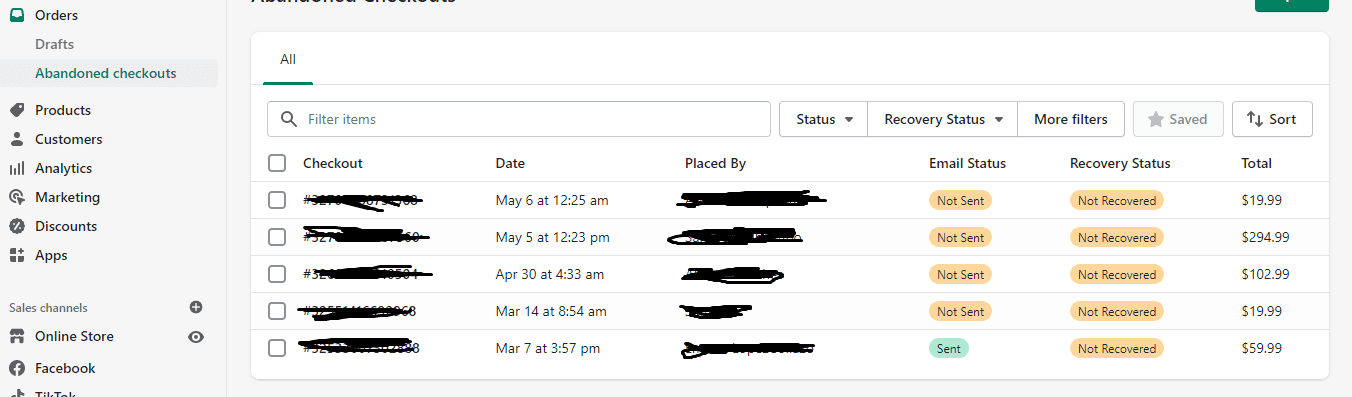This screenshot has height=397, width=1352.
Task: Check the May 6 at 12:25 am checkout row
Action: coord(277,200)
